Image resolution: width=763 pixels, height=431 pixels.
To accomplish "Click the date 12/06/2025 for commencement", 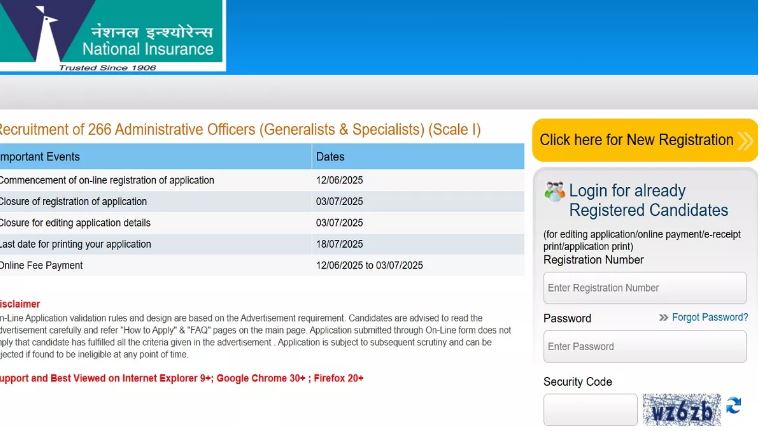I will 339,180.
